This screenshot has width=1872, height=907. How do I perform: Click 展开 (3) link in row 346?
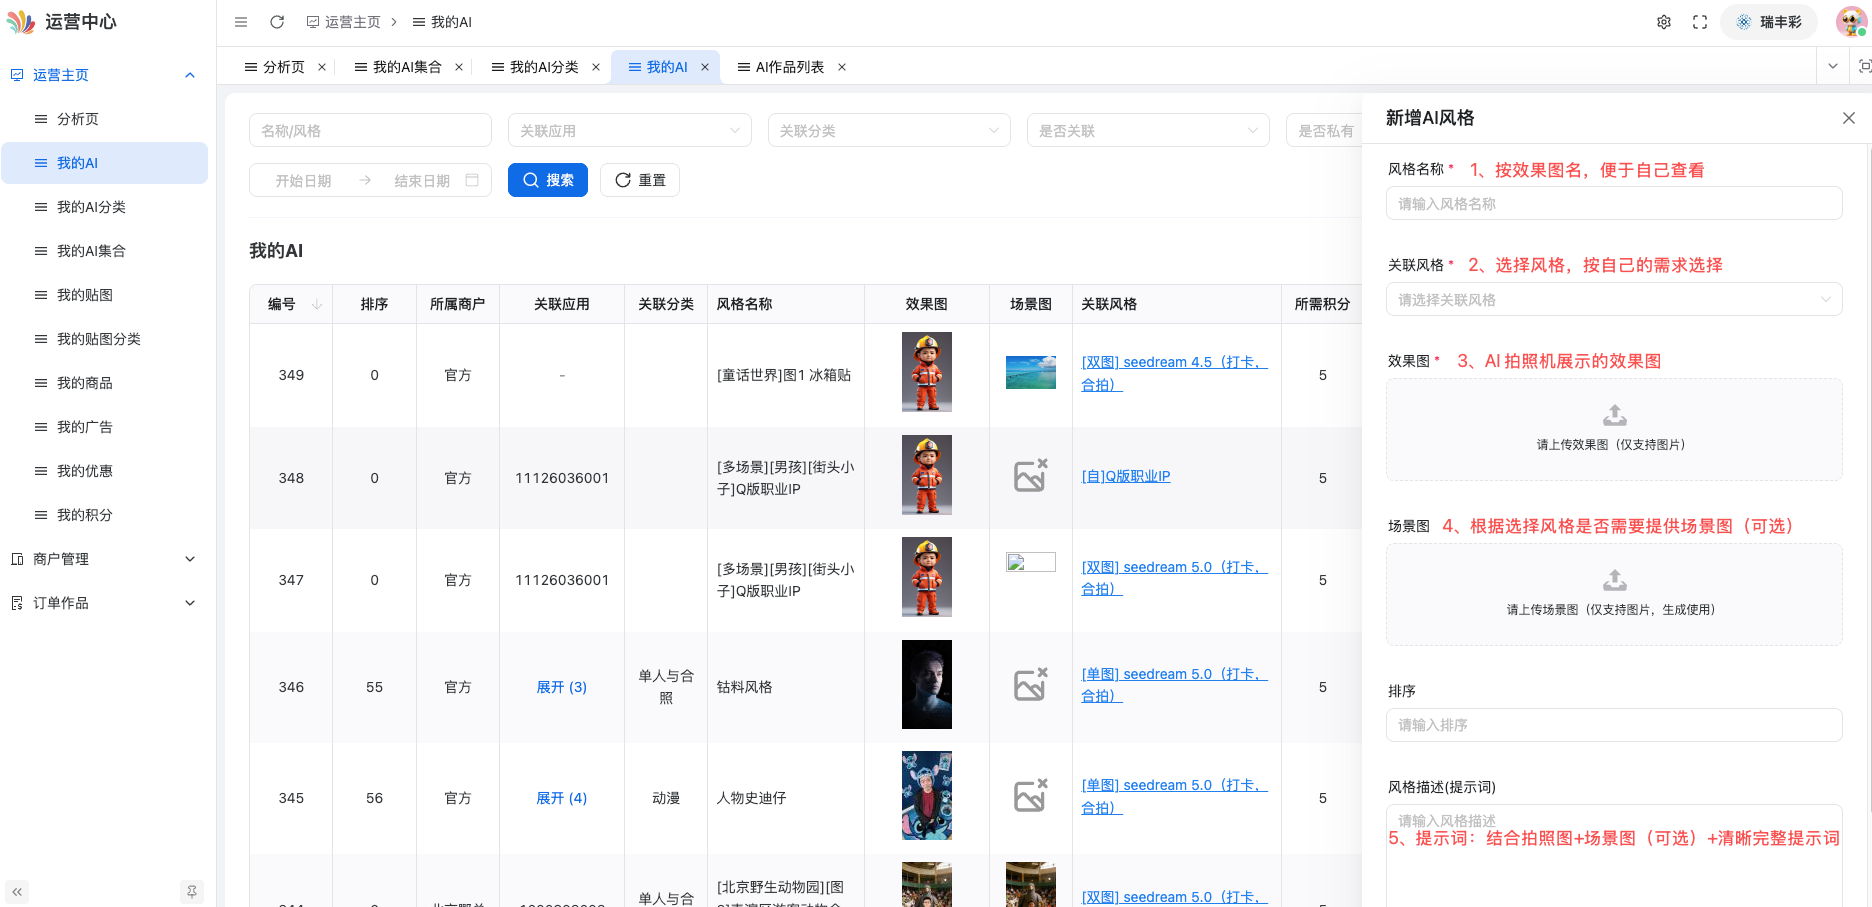(x=562, y=687)
